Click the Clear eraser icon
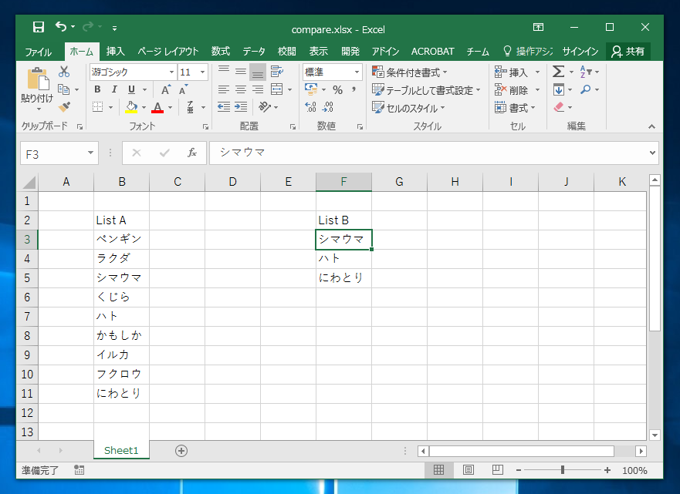The width and height of the screenshot is (680, 494). pyautogui.click(x=559, y=107)
